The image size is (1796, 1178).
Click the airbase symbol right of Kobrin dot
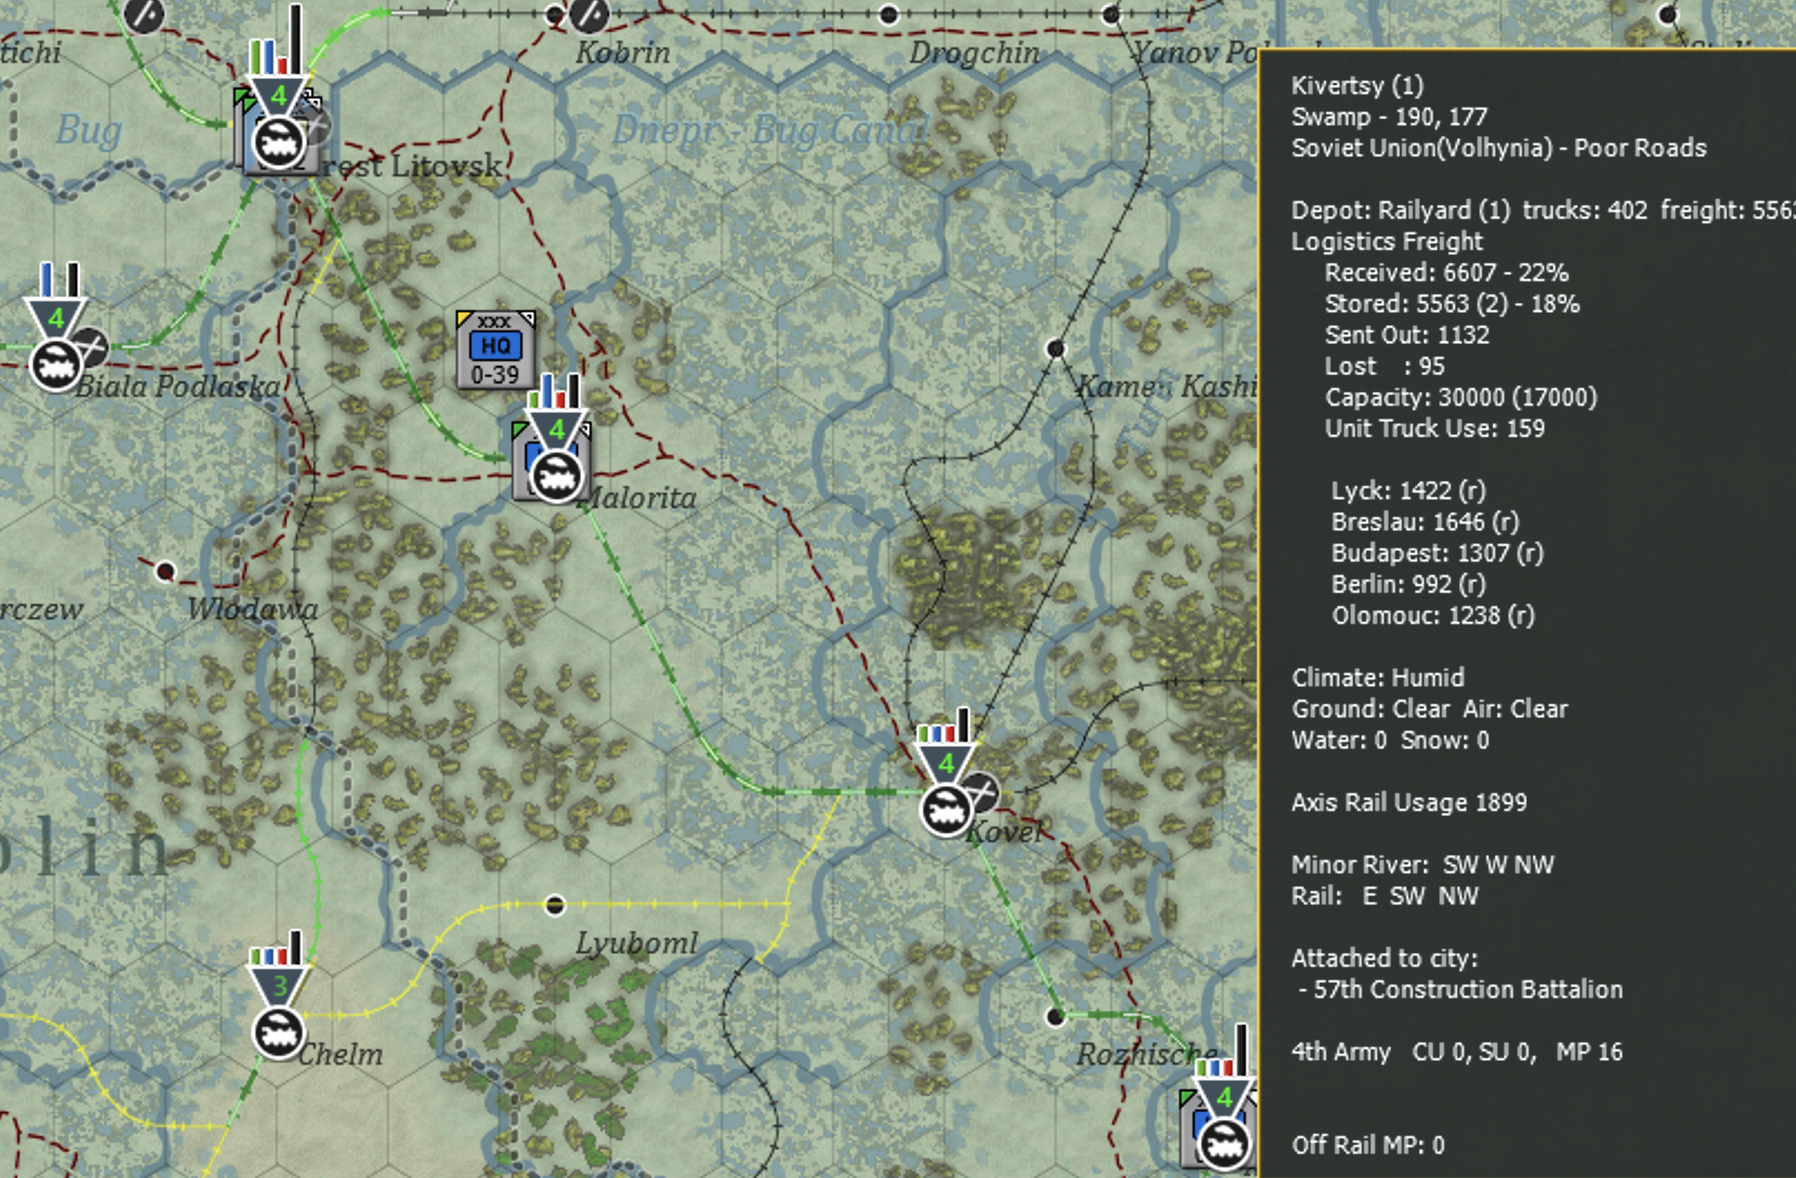(589, 14)
